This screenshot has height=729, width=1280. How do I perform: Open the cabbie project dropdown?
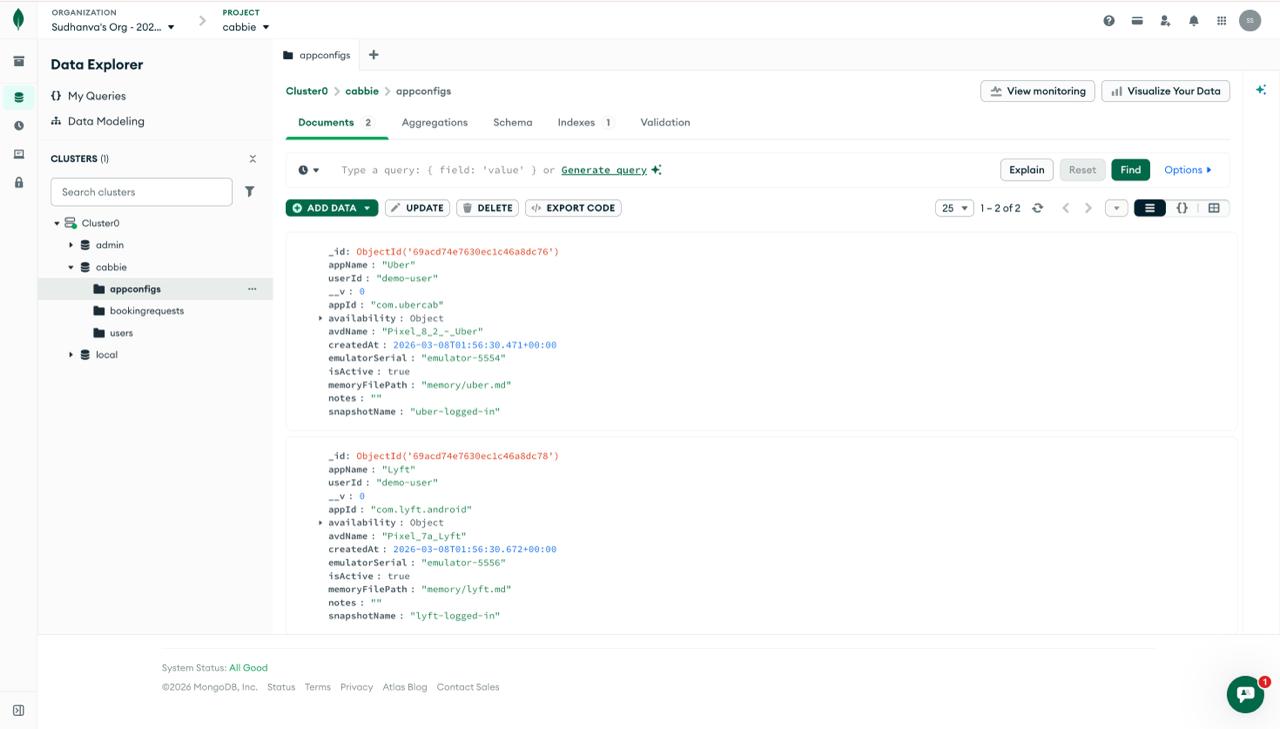[246, 27]
